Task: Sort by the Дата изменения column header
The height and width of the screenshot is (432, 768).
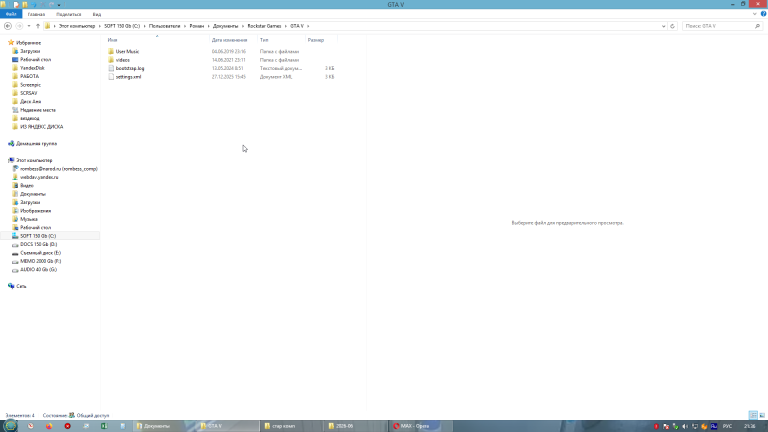Action: coord(233,40)
